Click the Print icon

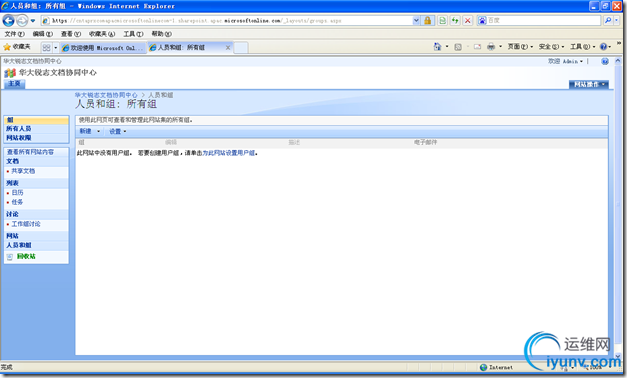(x=491, y=47)
